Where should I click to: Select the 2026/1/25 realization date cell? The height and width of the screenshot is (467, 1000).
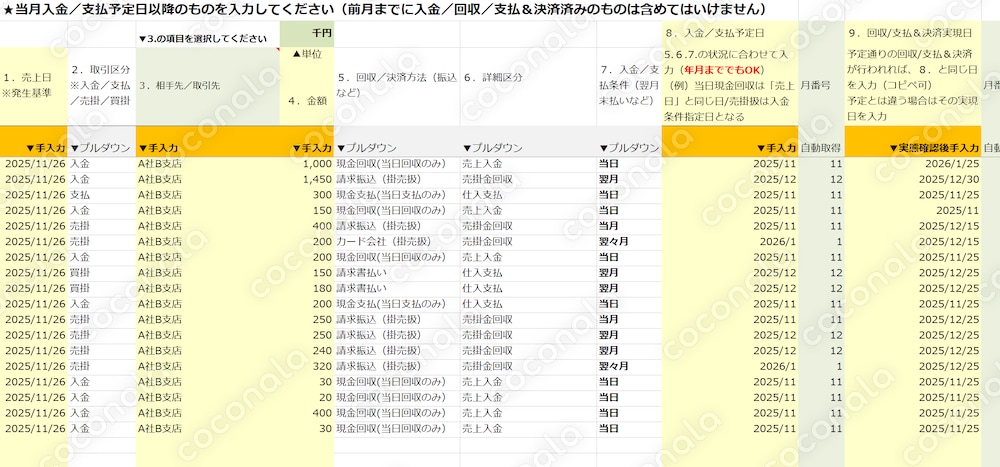[x=913, y=164]
